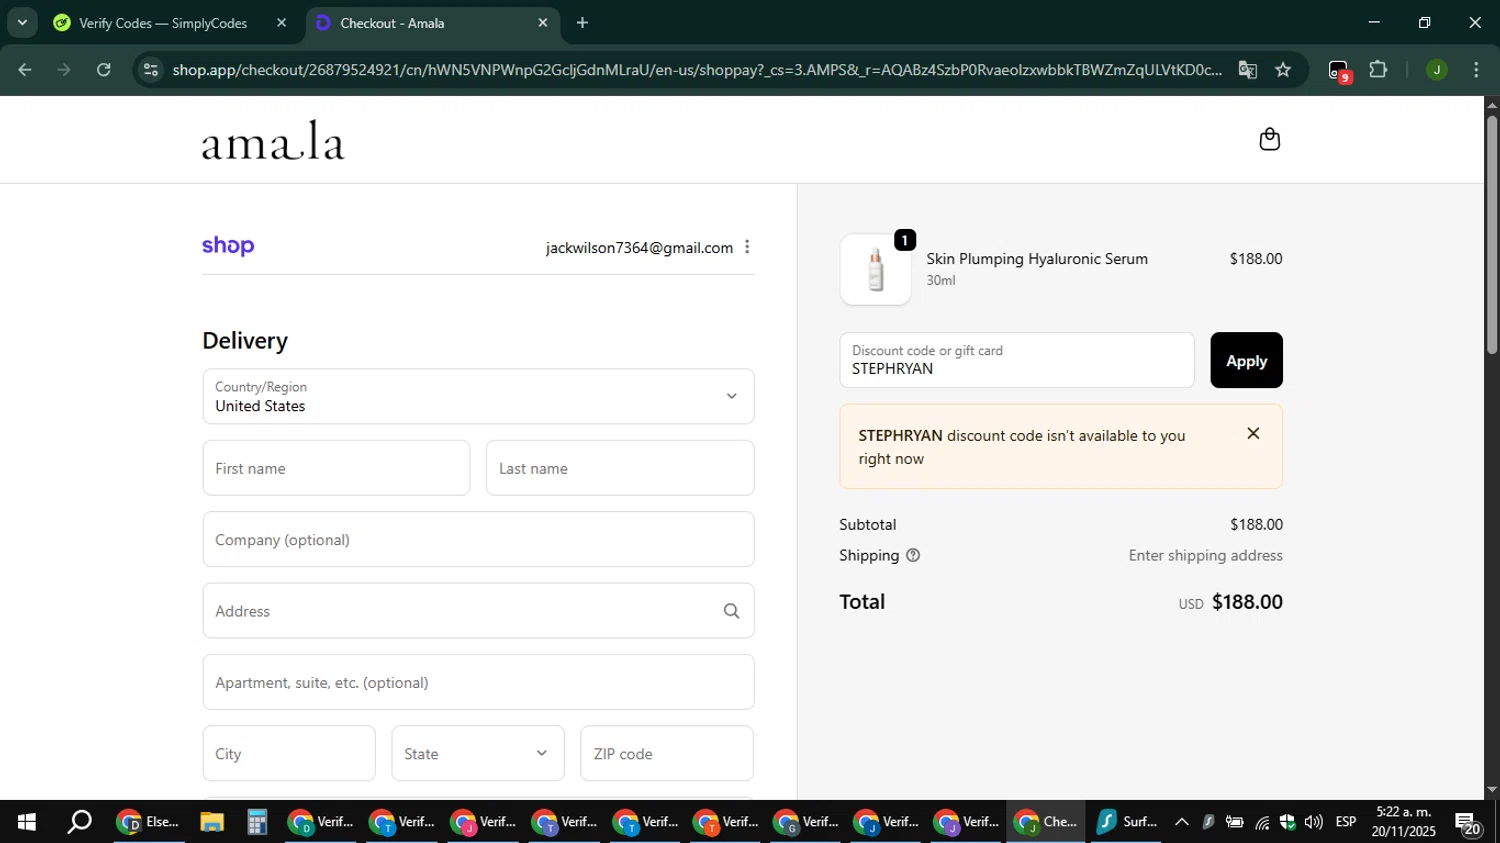Open a new browser tab
The image size is (1500, 843).
[x=582, y=23]
